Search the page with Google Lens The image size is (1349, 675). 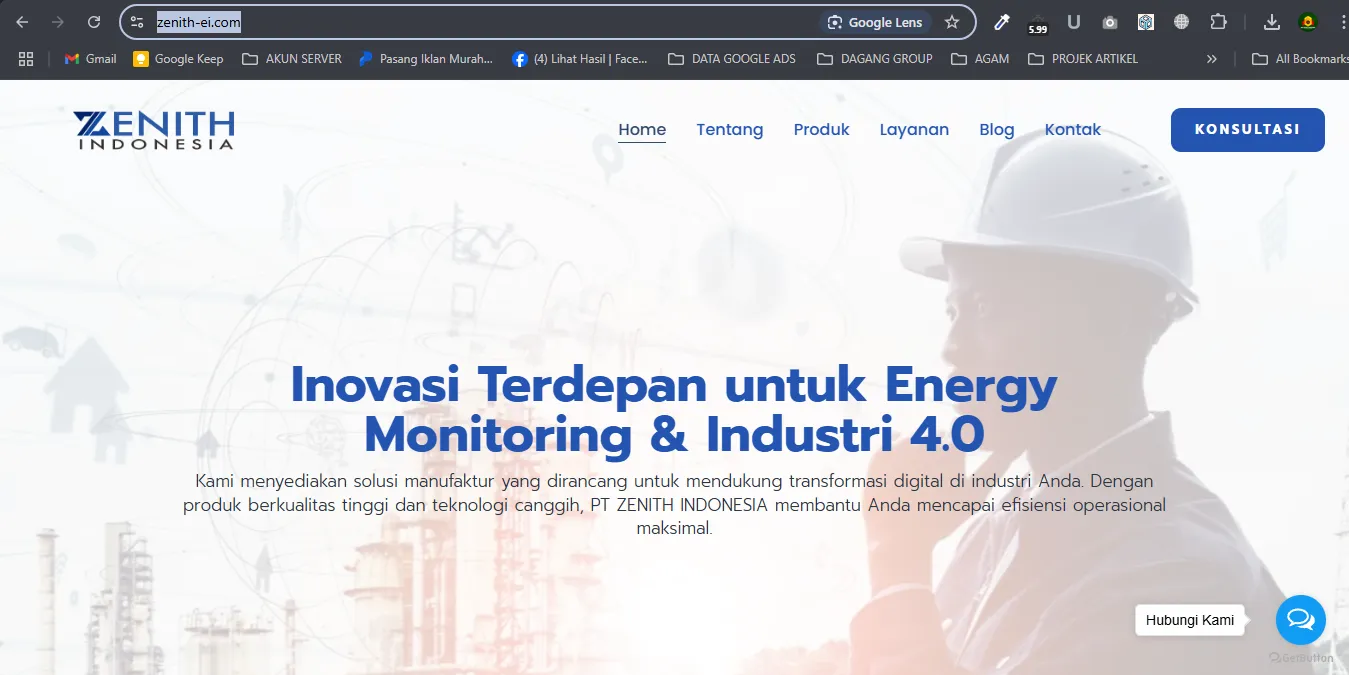pos(875,22)
